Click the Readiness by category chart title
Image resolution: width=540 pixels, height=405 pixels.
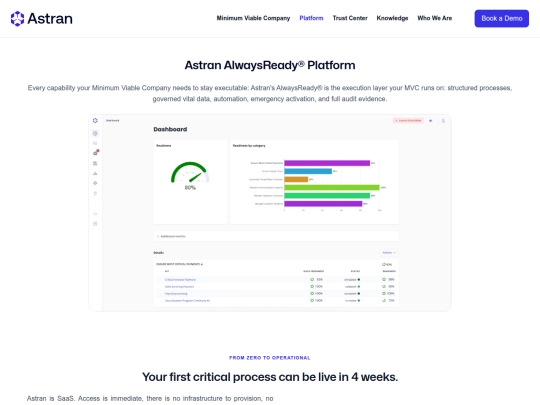(249, 146)
